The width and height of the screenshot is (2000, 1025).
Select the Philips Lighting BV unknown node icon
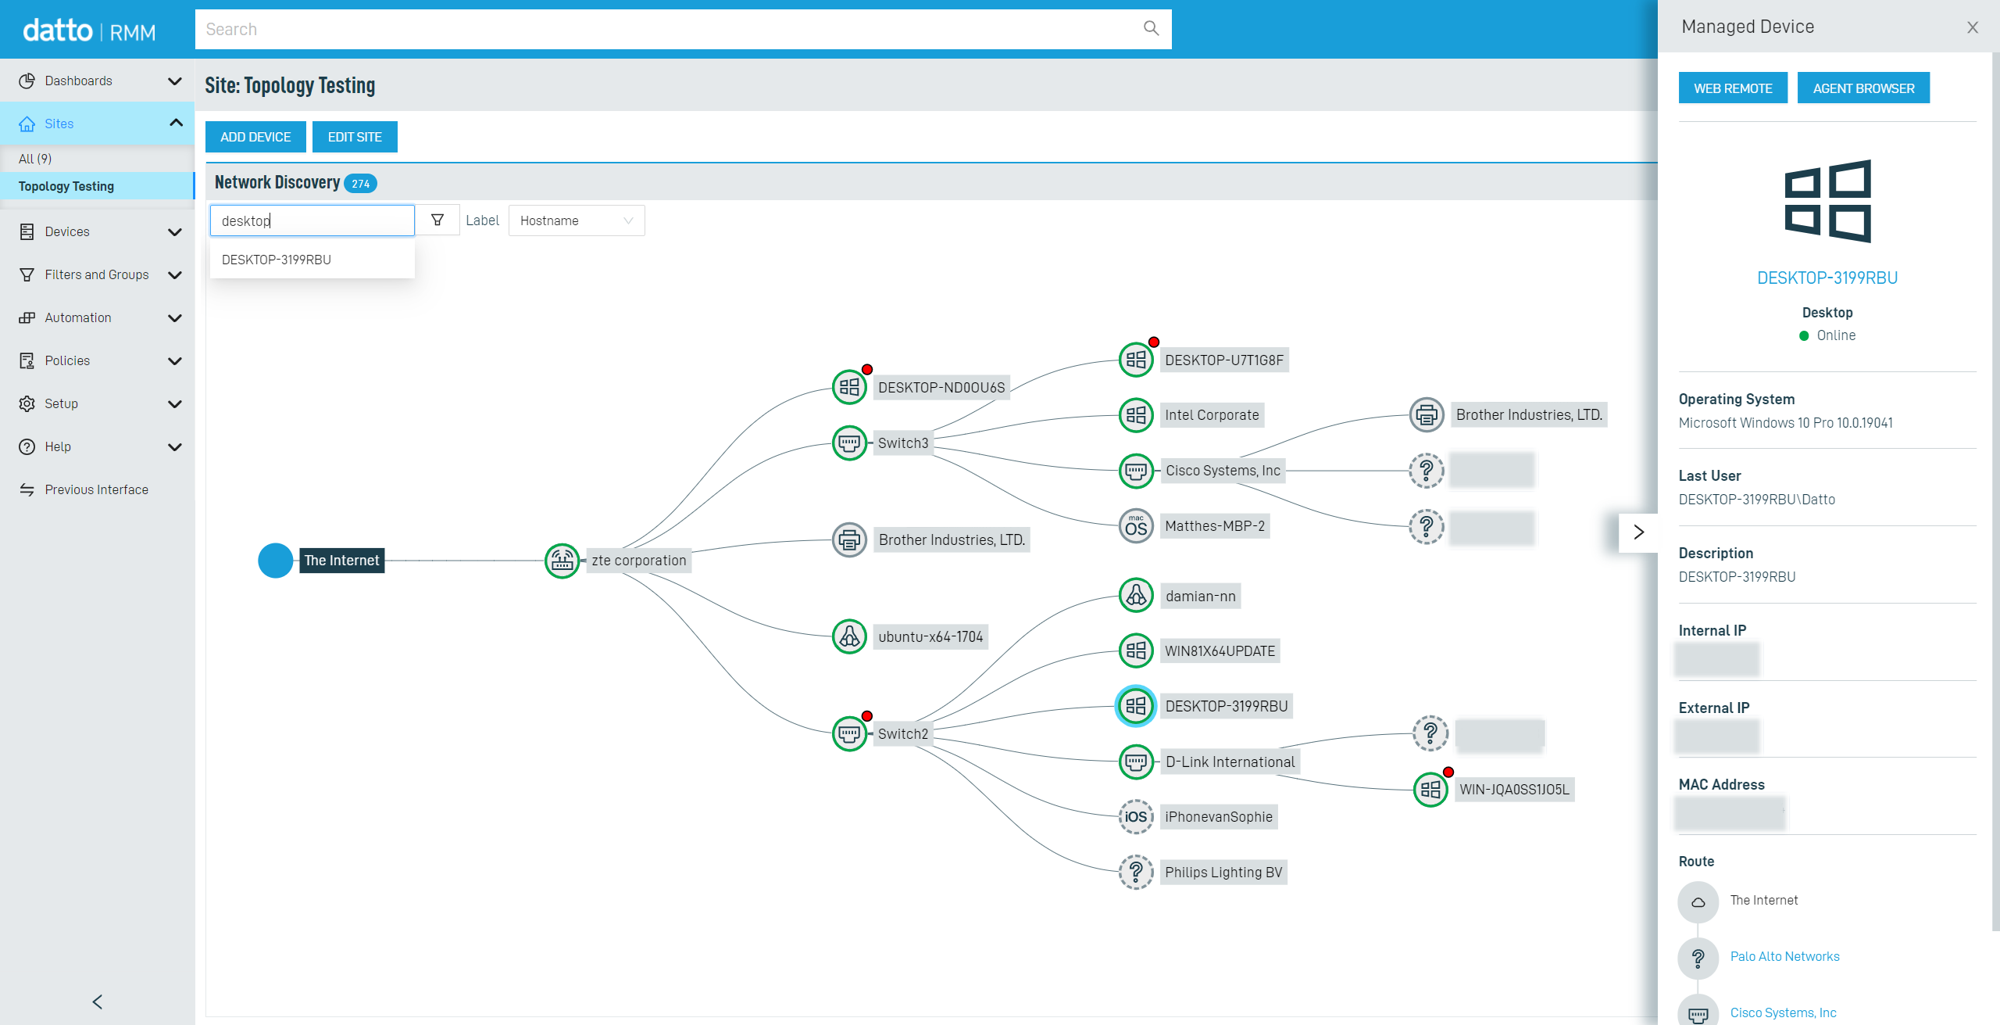tap(1136, 872)
